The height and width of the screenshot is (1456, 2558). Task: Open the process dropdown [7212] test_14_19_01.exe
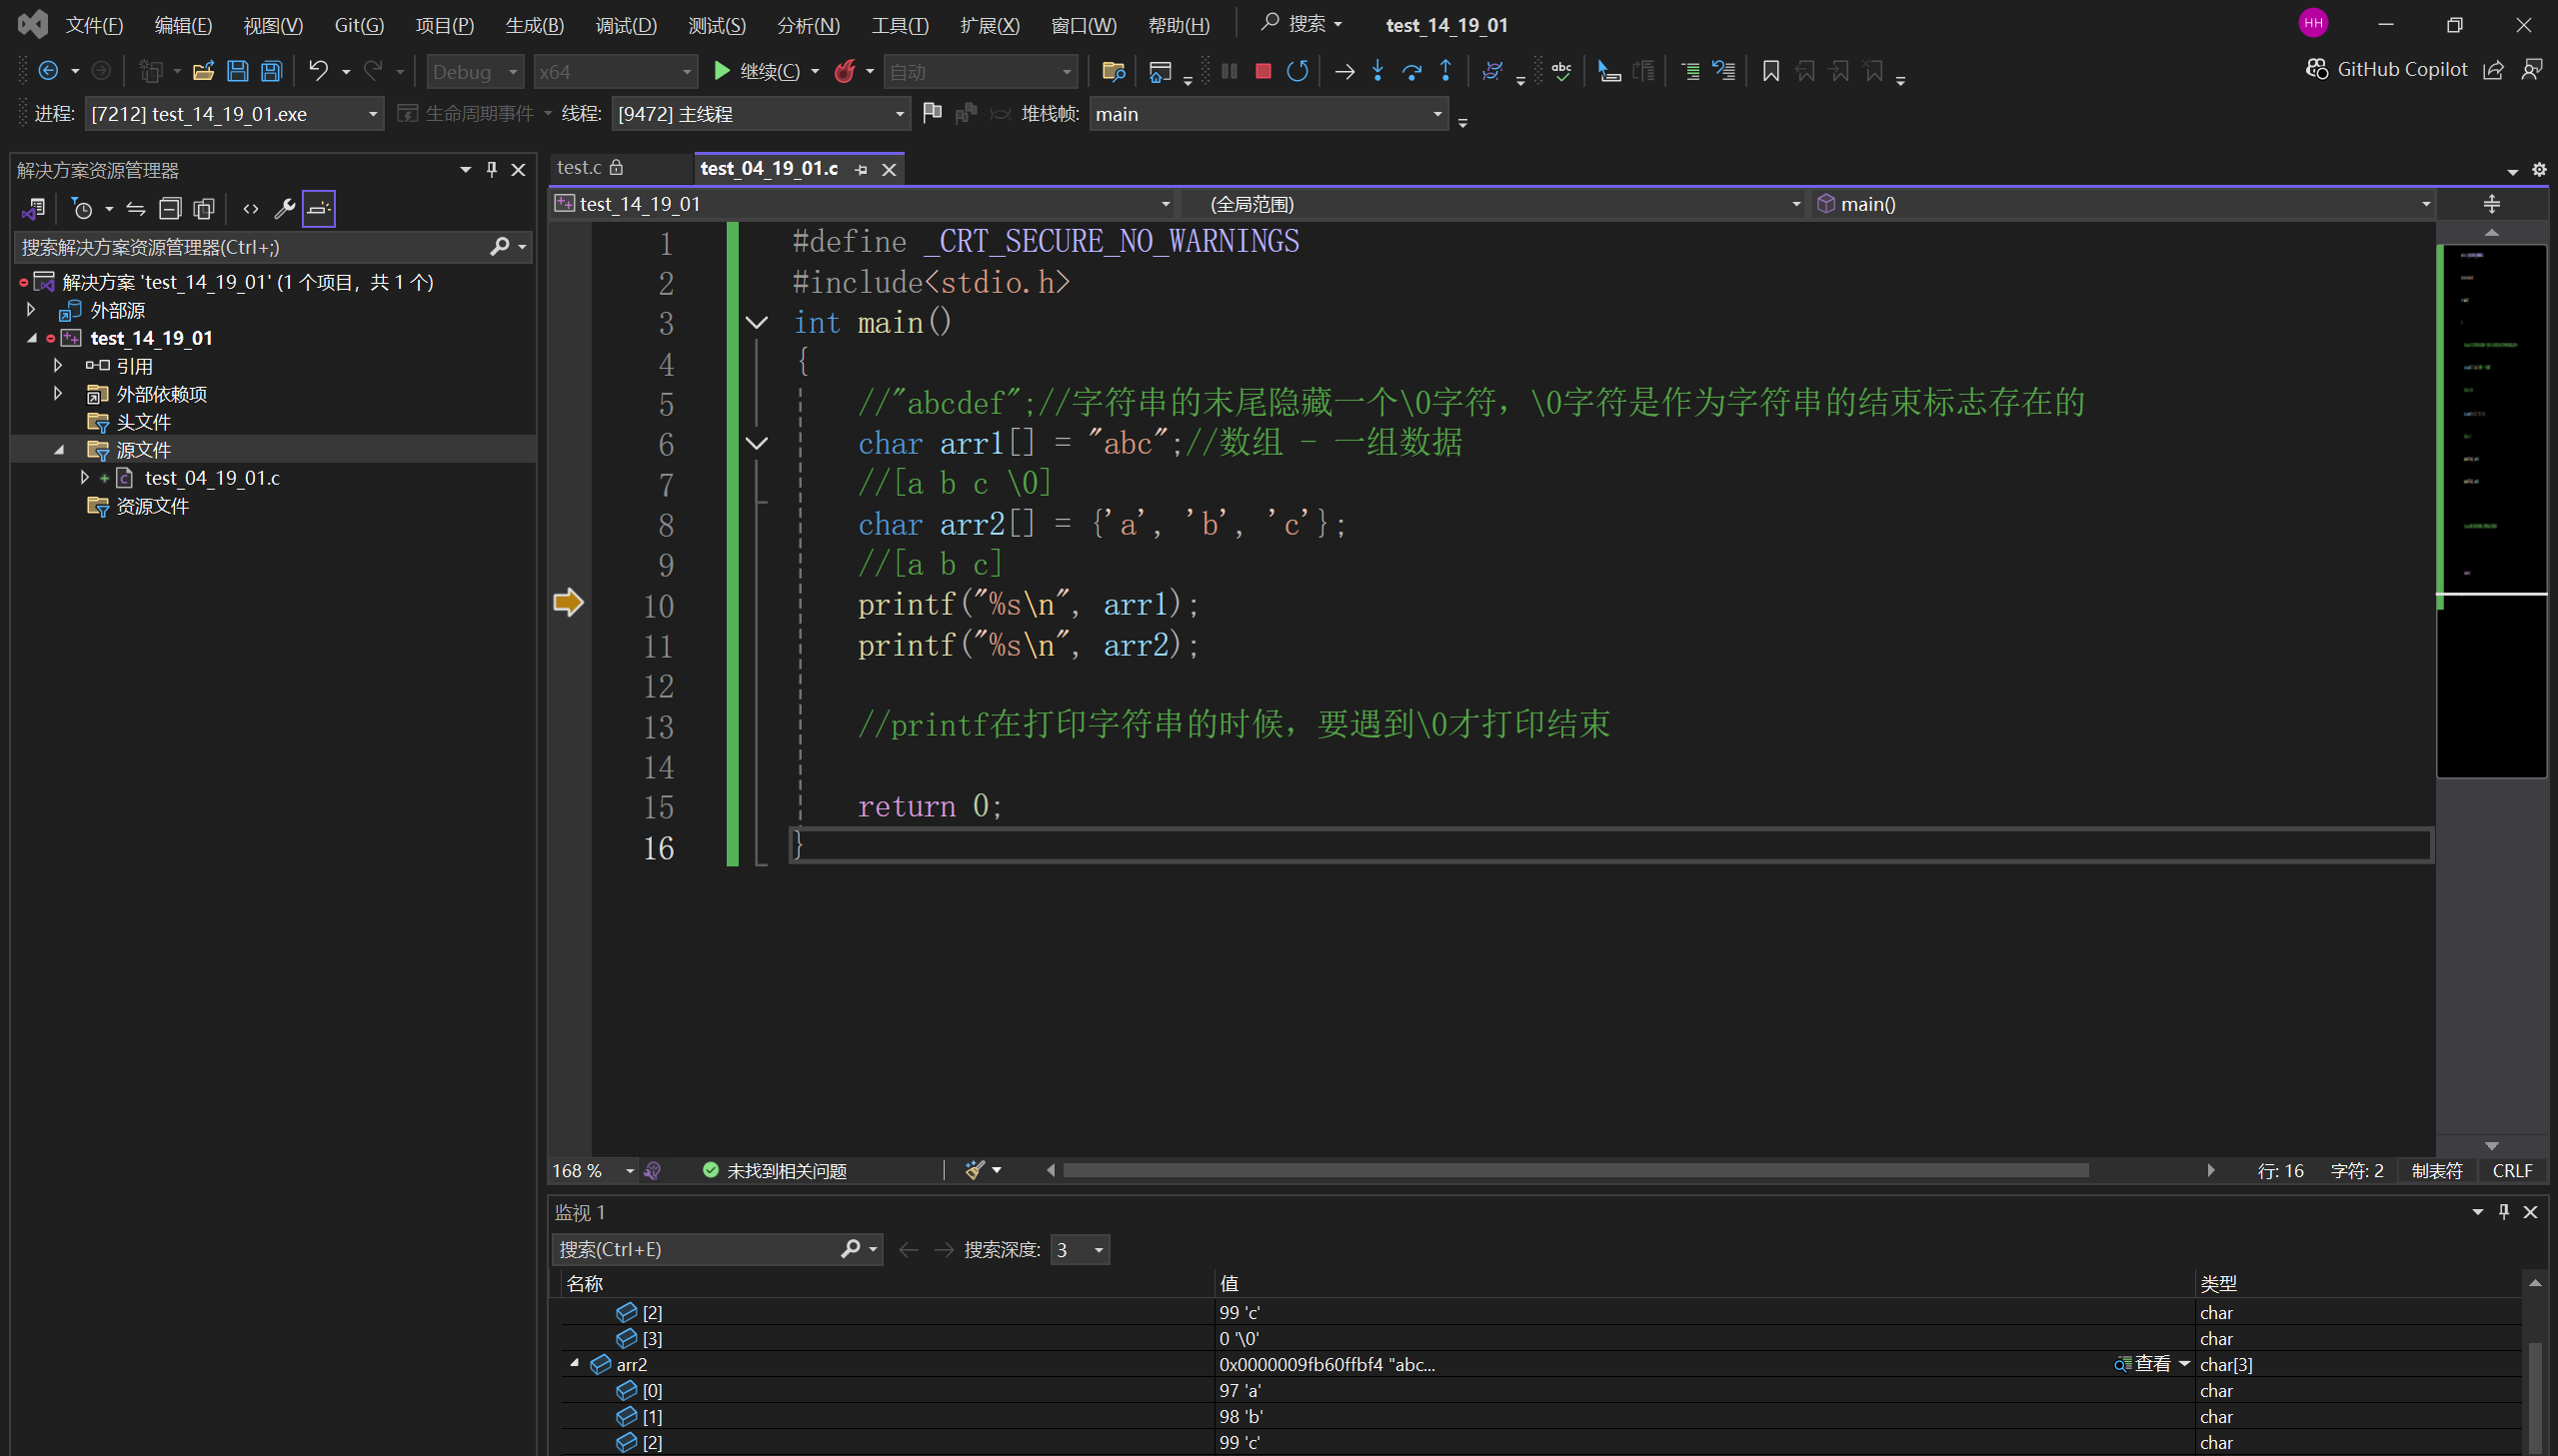(234, 114)
